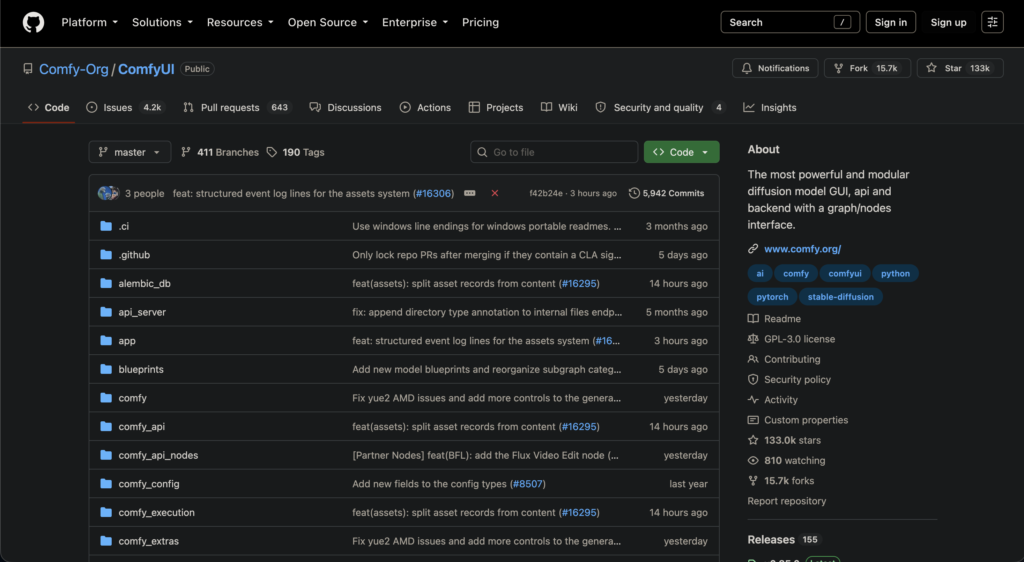
Task: Select the Star icon button
Action: click(931, 68)
